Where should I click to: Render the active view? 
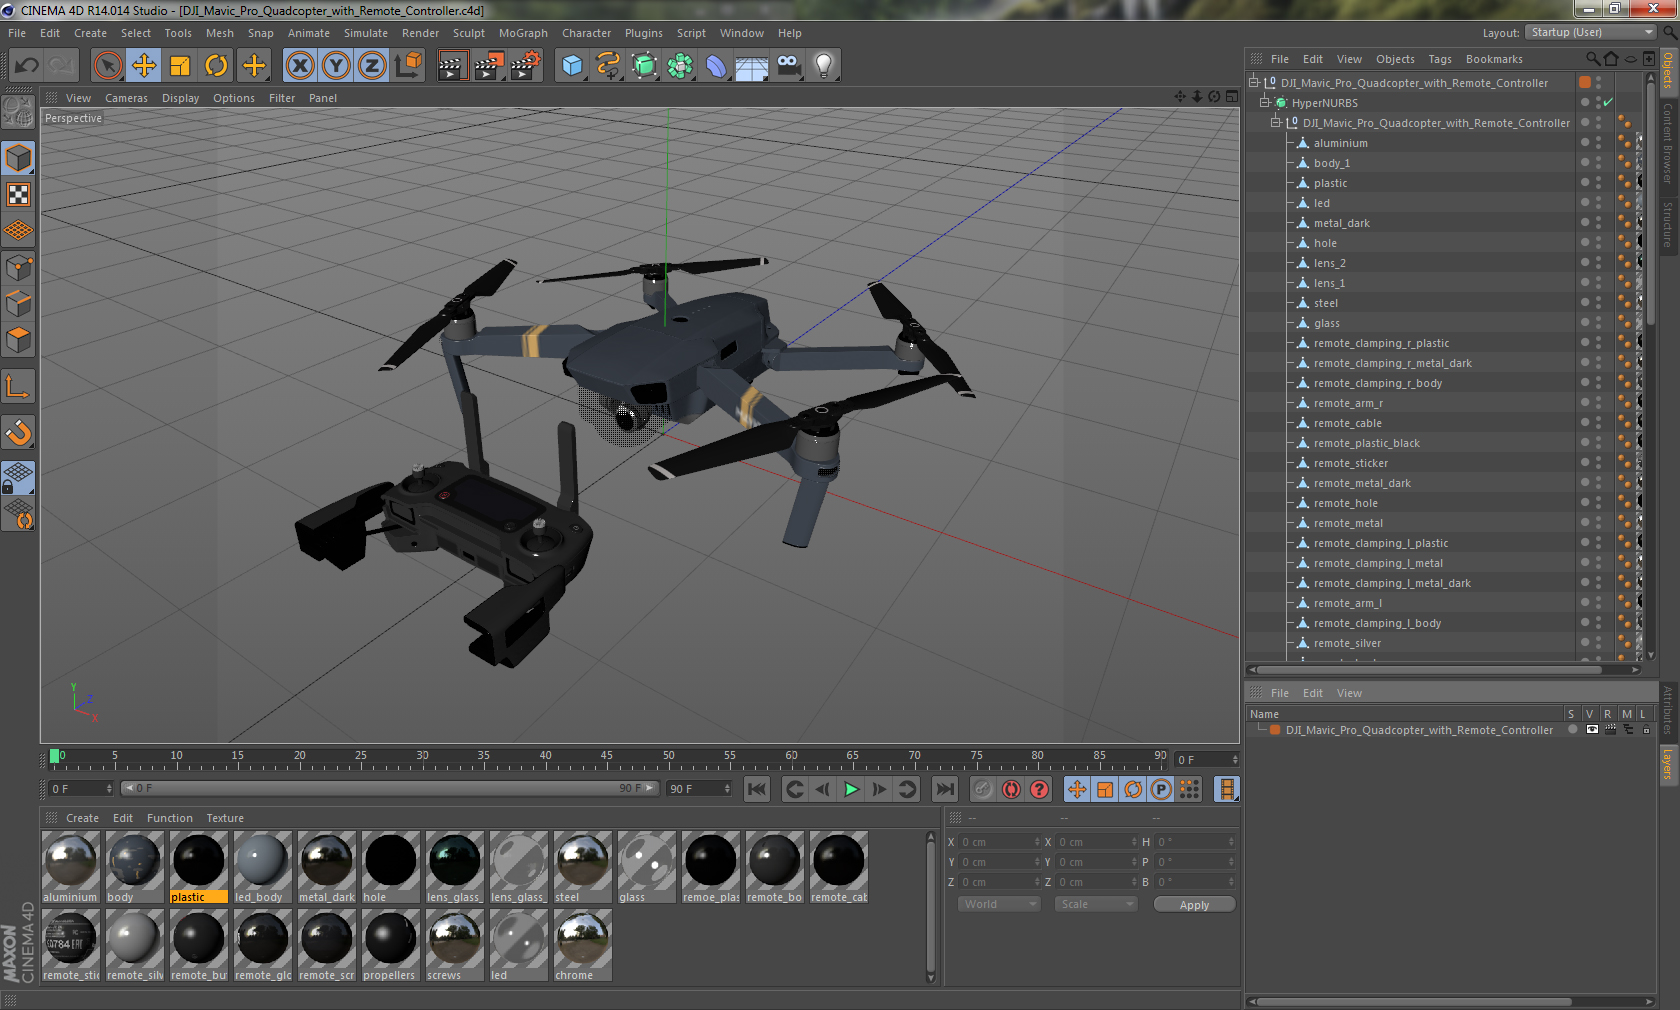pyautogui.click(x=452, y=66)
